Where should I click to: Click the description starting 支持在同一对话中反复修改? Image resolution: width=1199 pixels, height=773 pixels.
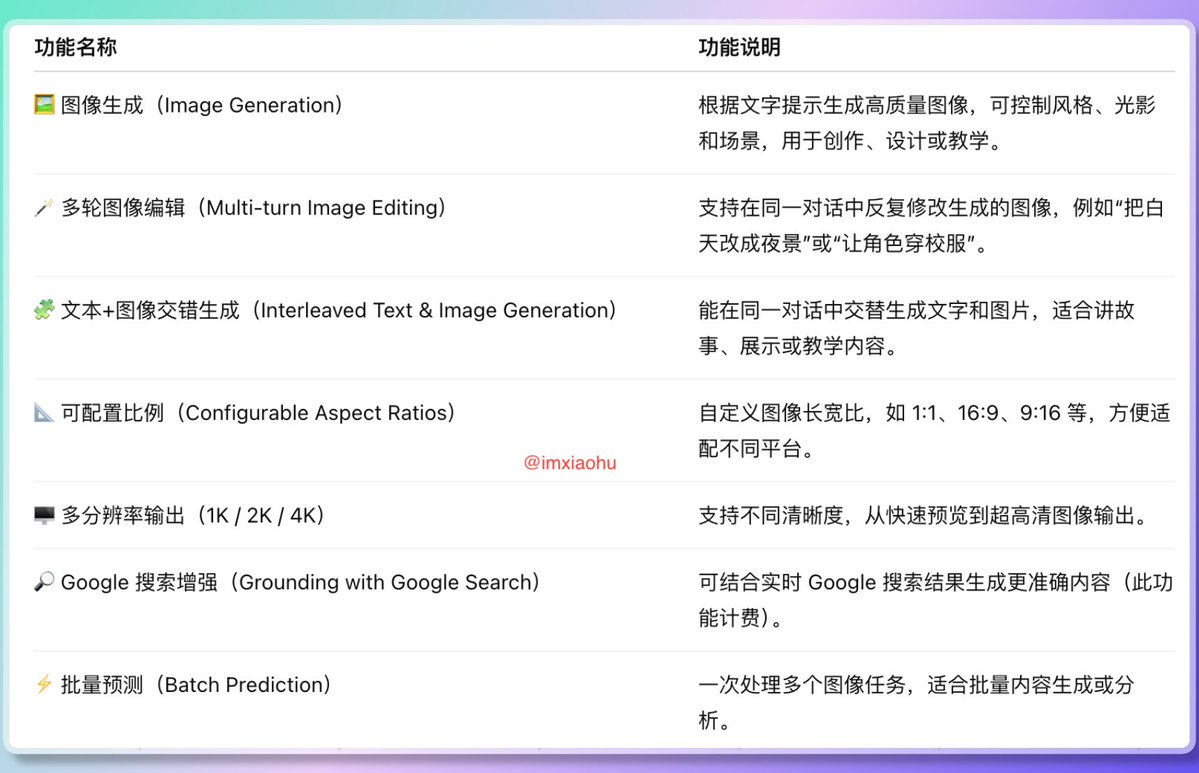pos(931,226)
